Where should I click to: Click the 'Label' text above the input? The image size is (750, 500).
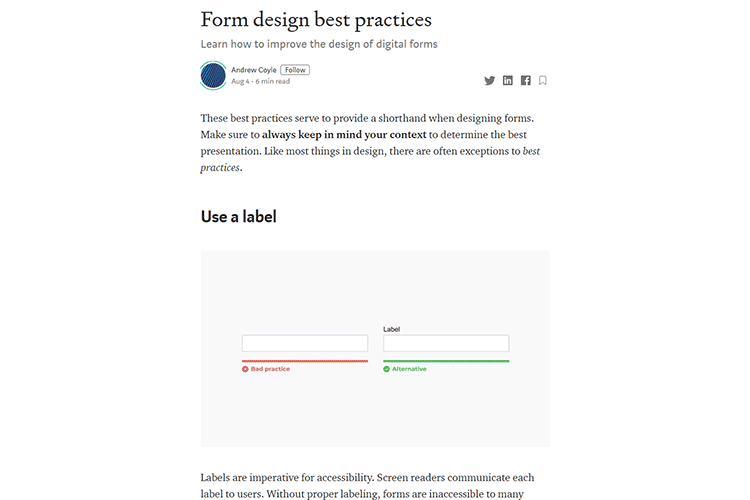click(x=392, y=328)
